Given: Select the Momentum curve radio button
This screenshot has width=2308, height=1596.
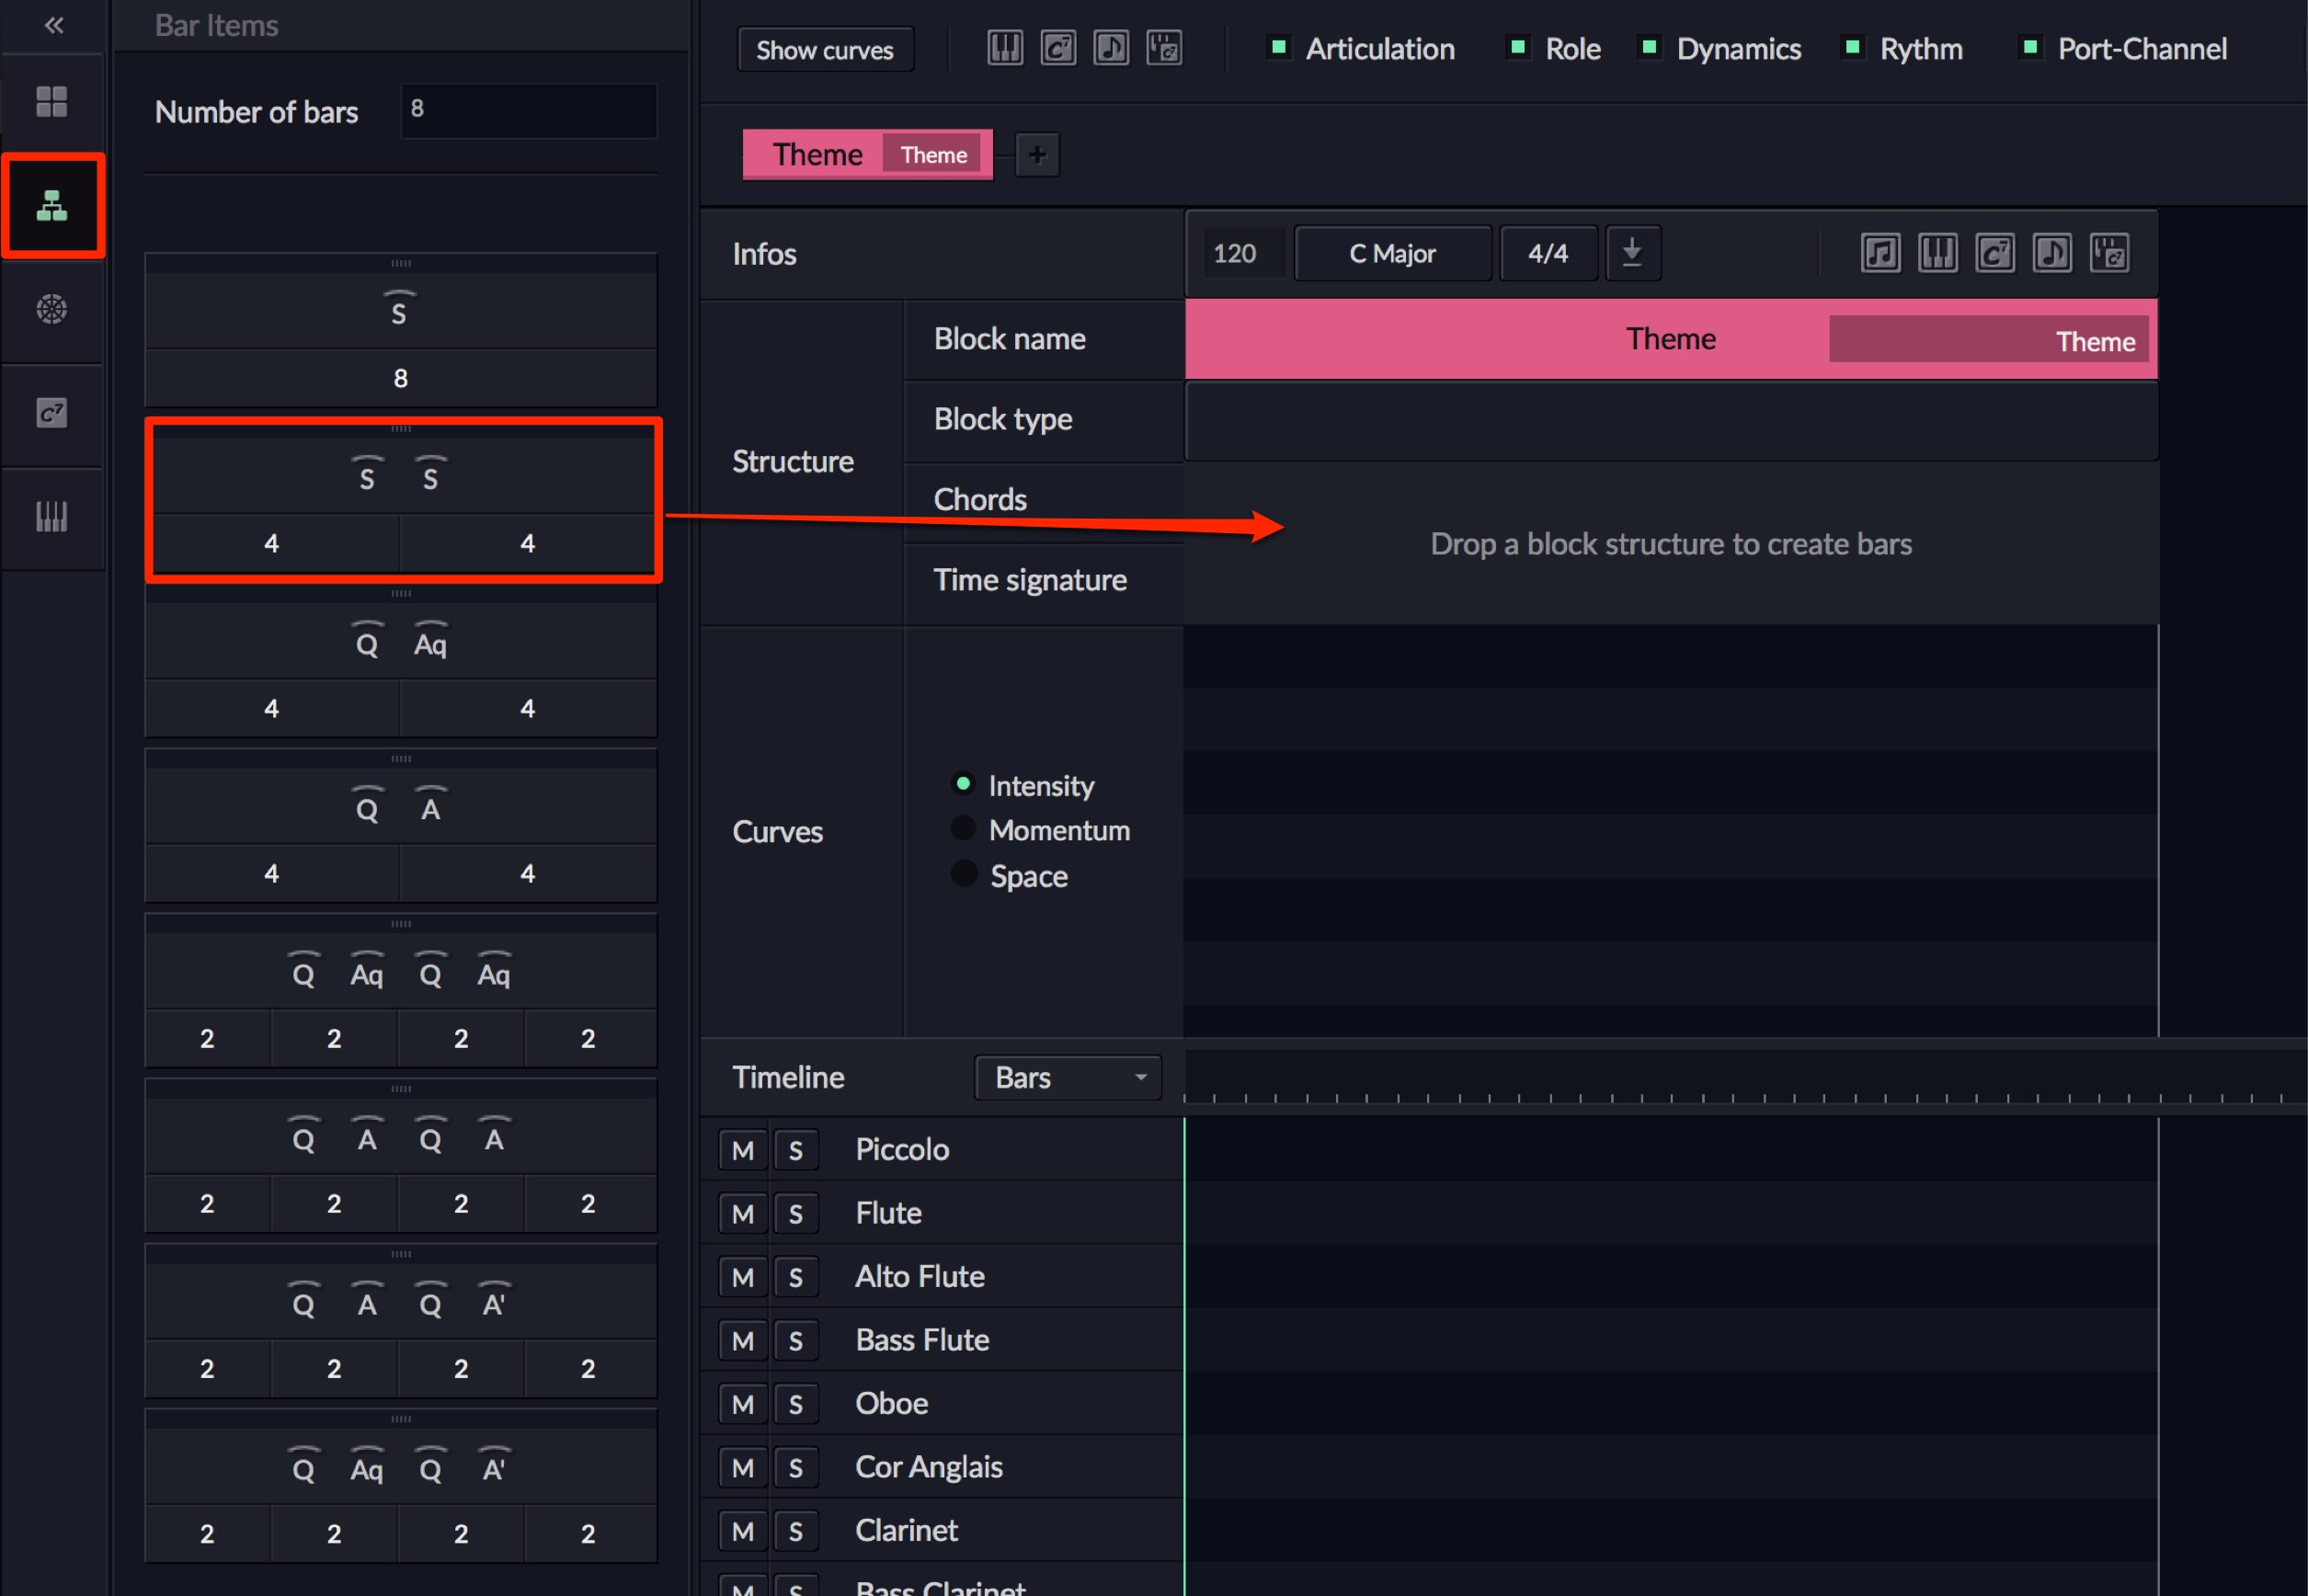Looking at the screenshot, I should (x=963, y=828).
